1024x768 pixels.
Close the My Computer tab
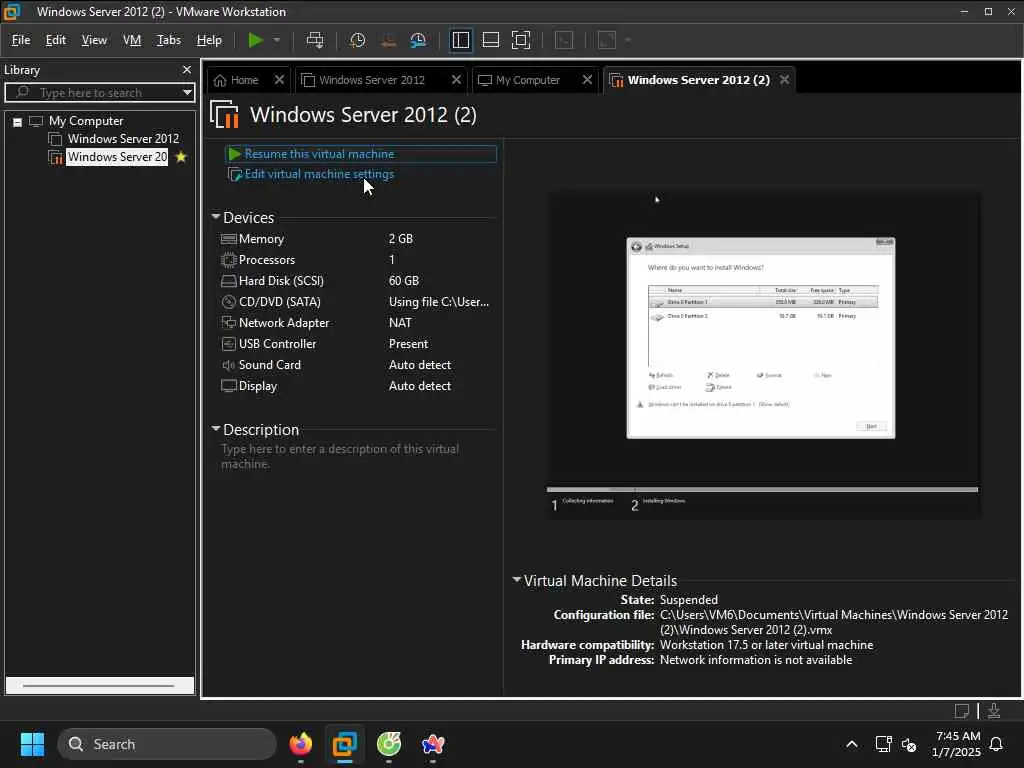coord(587,80)
